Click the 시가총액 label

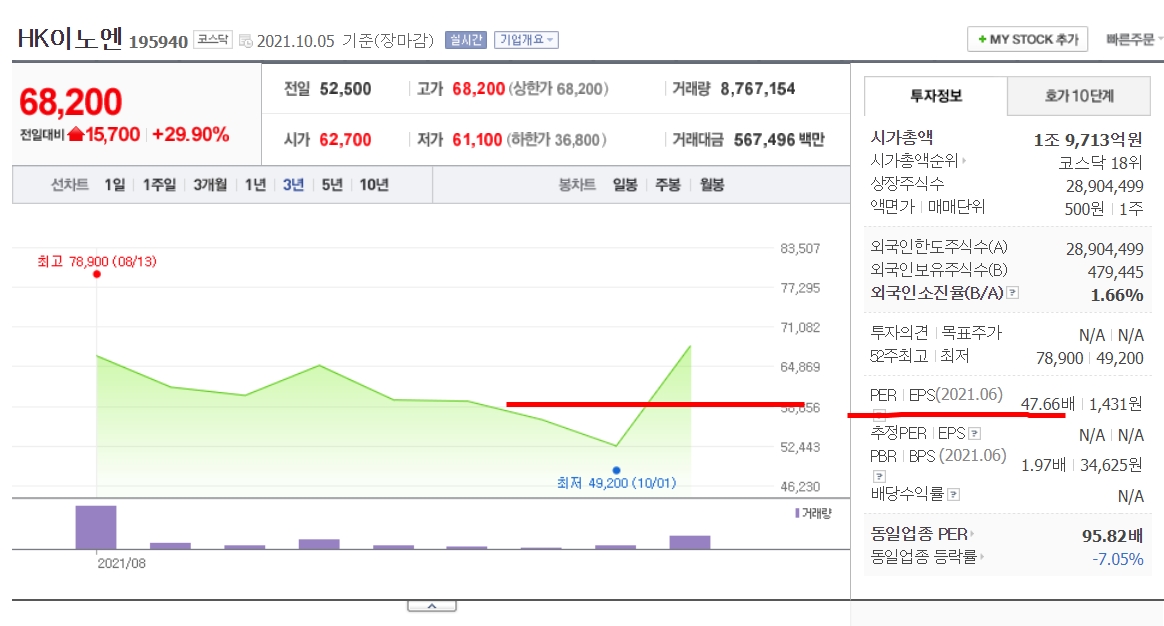point(901,137)
